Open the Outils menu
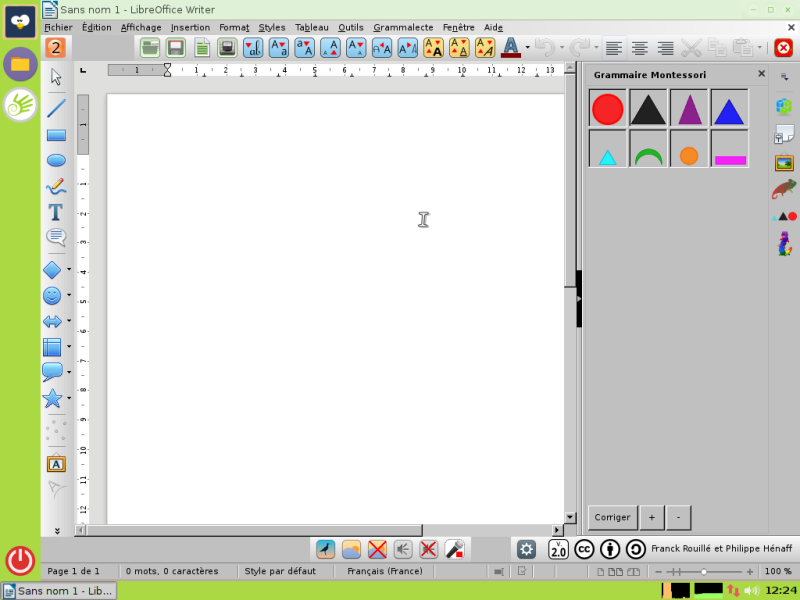This screenshot has height=600, width=800. (351, 28)
